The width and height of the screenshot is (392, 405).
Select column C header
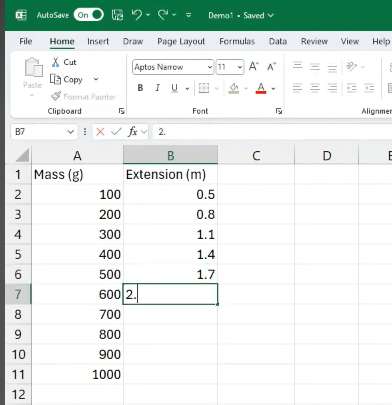pyautogui.click(x=256, y=156)
